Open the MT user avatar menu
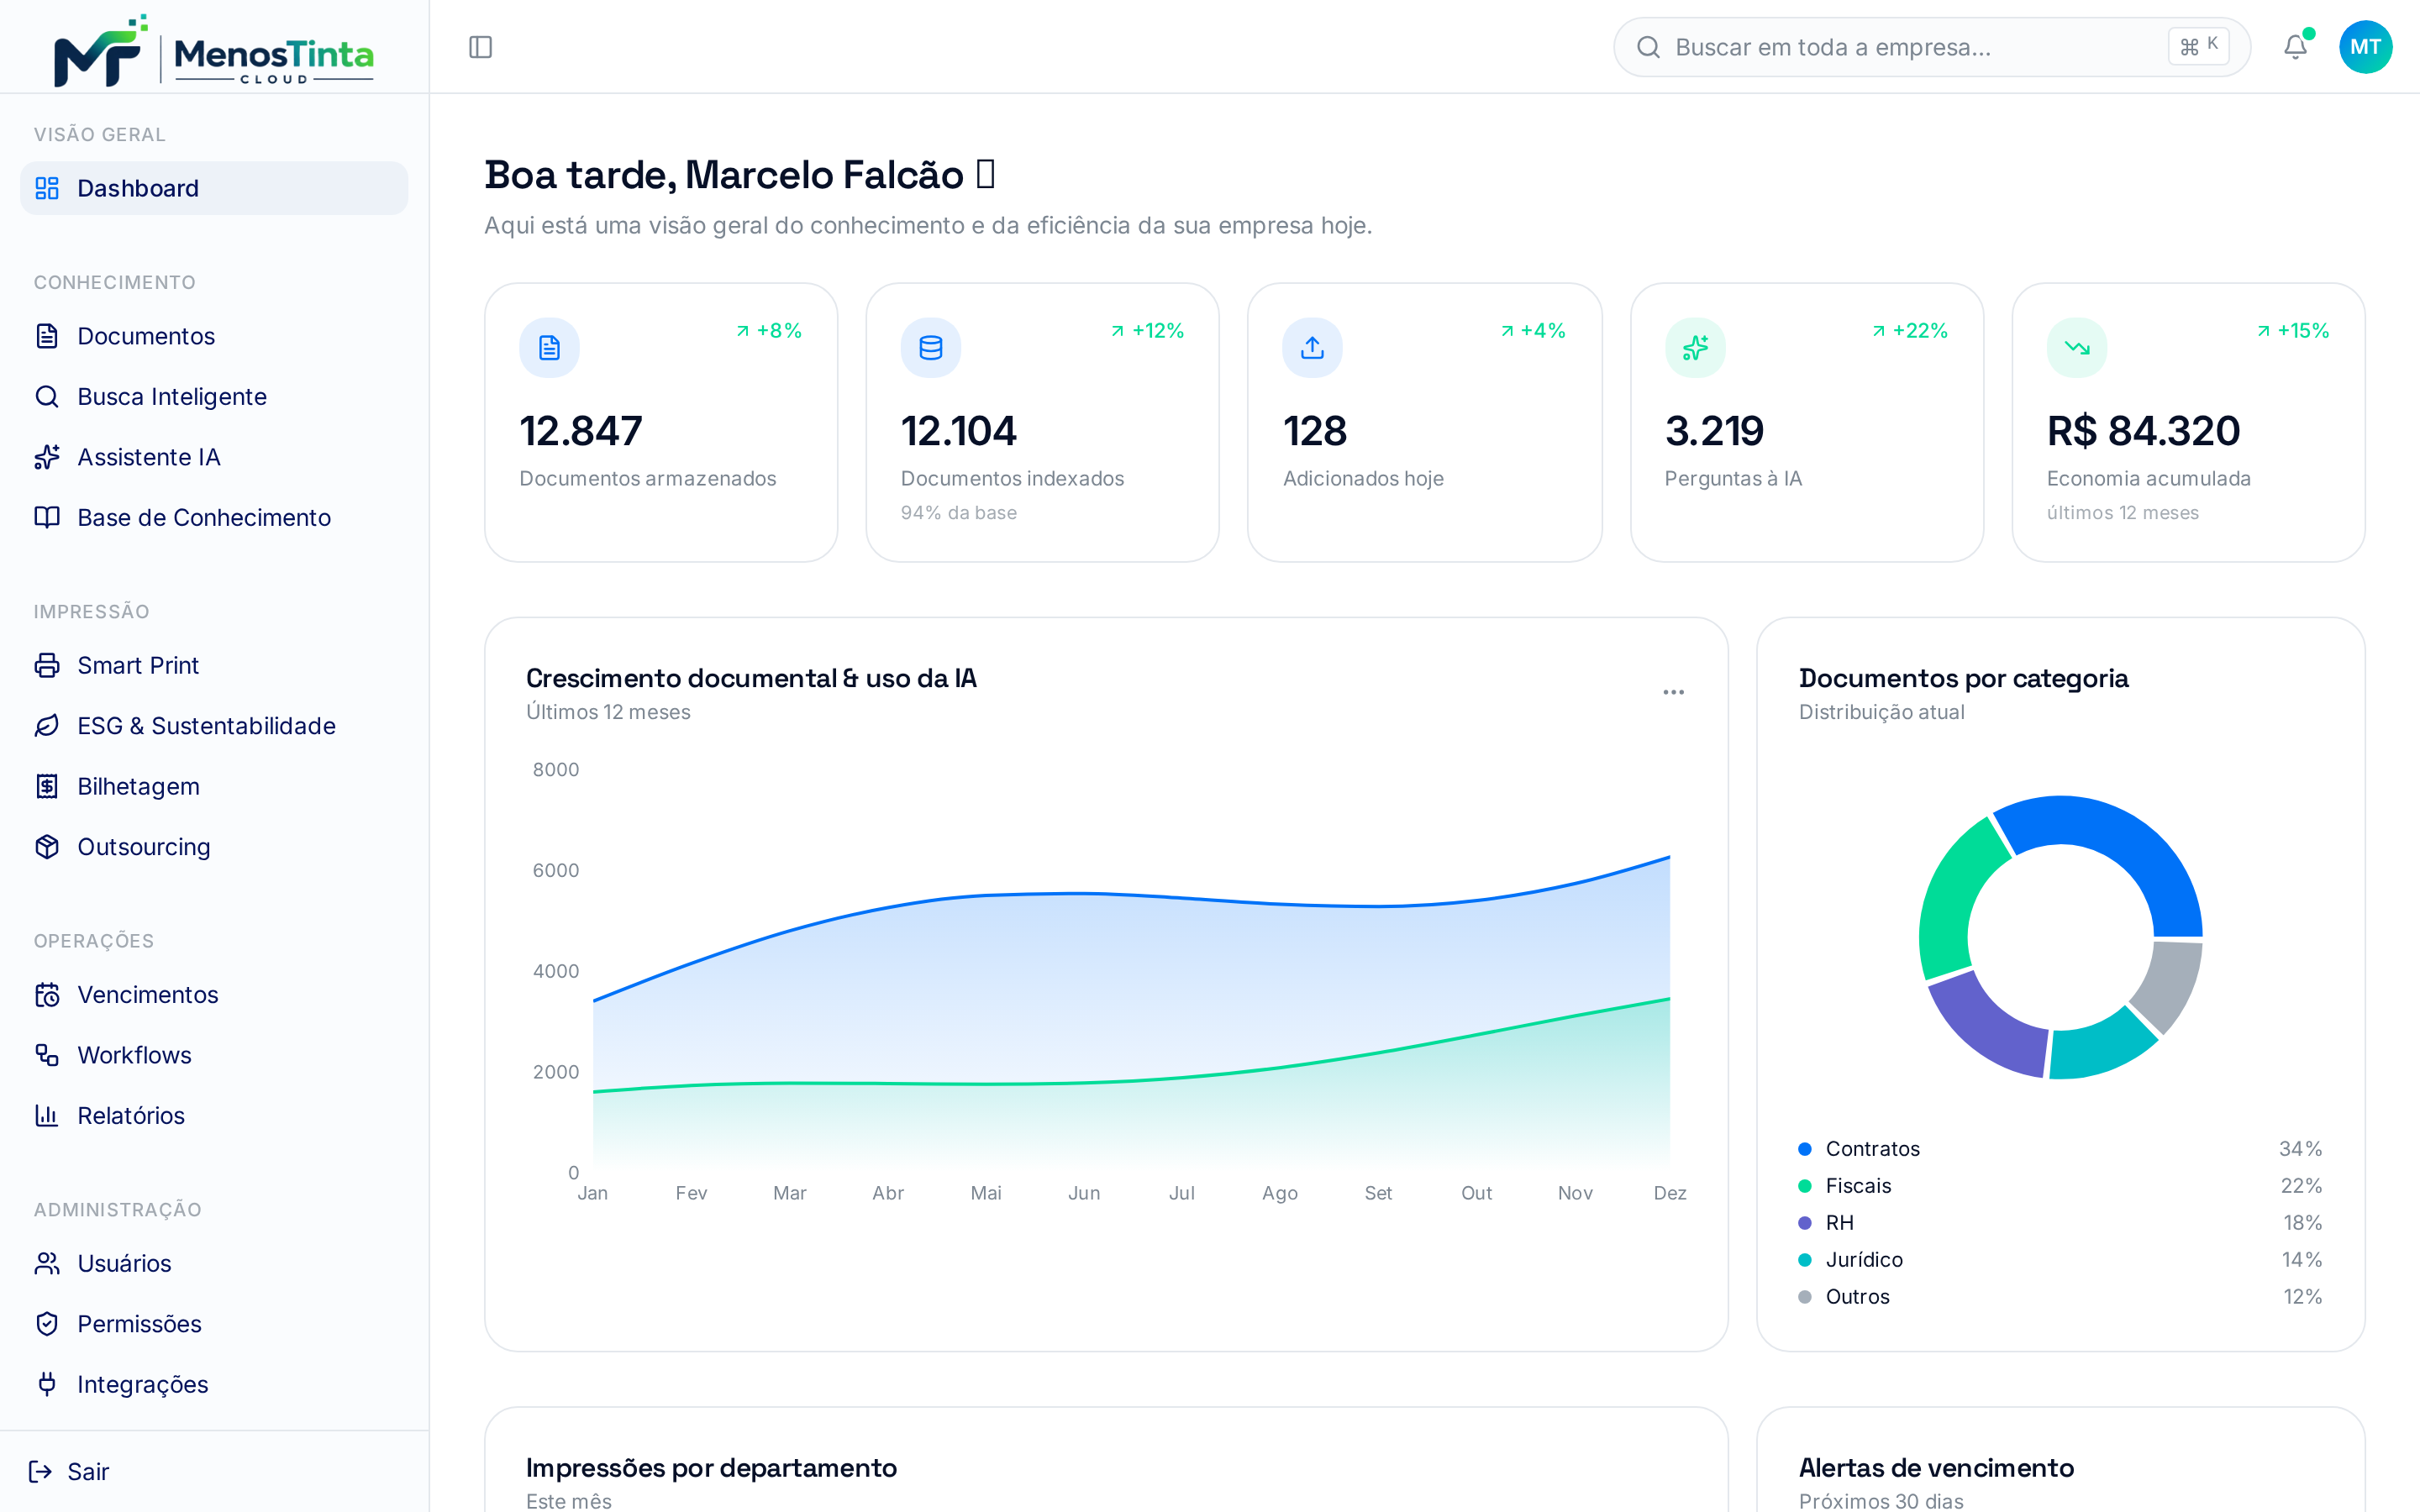Image resolution: width=2420 pixels, height=1512 pixels. (x=2365, y=47)
